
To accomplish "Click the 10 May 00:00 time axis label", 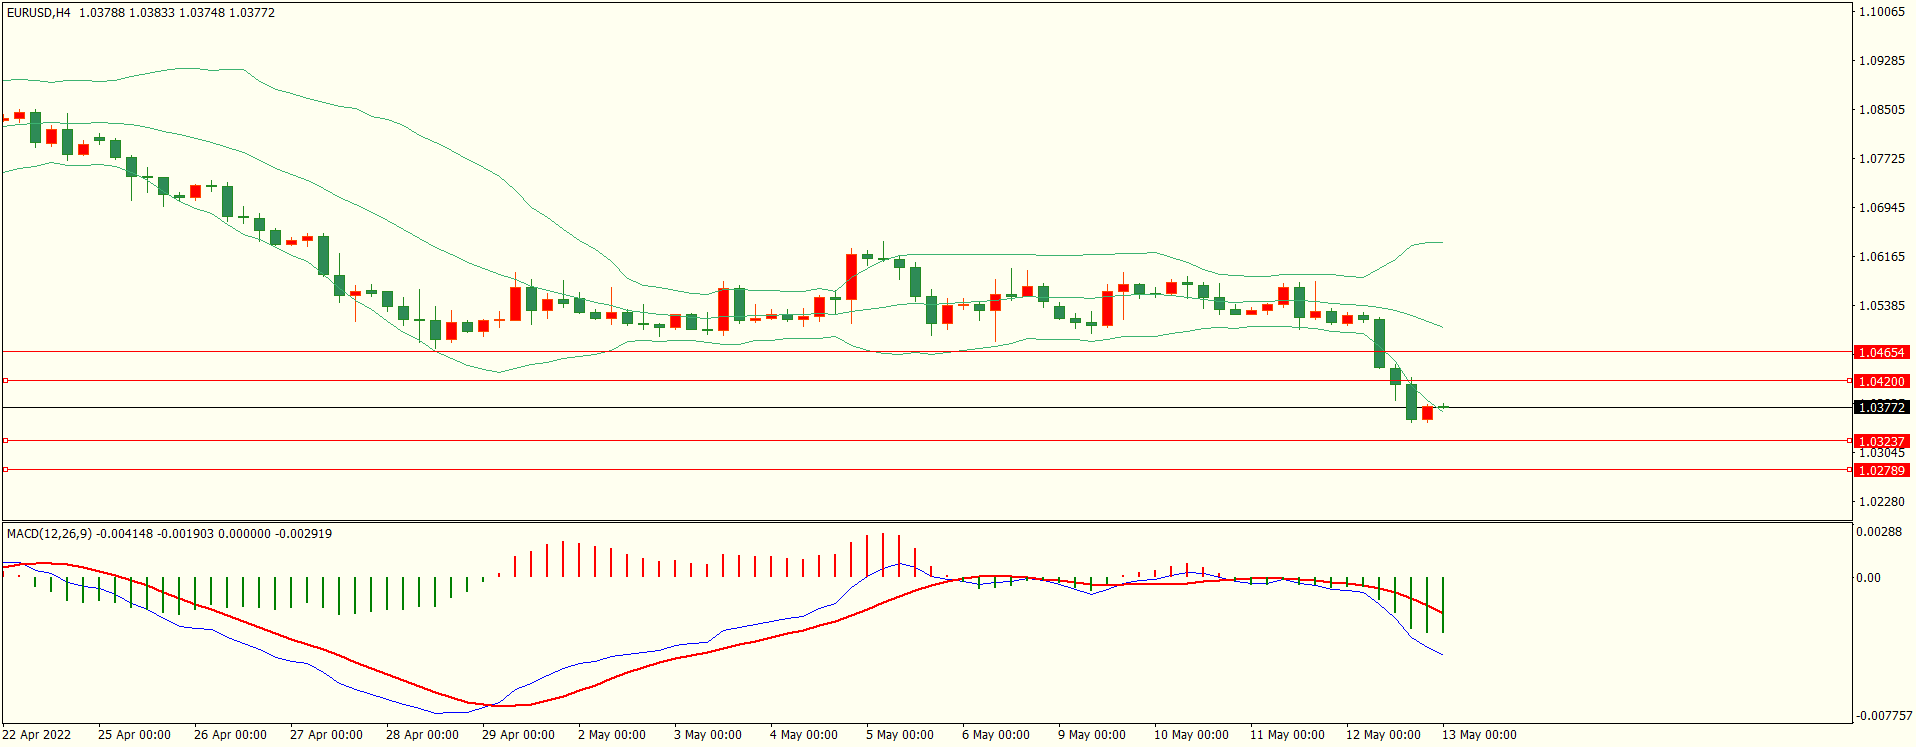I will coord(1191,735).
